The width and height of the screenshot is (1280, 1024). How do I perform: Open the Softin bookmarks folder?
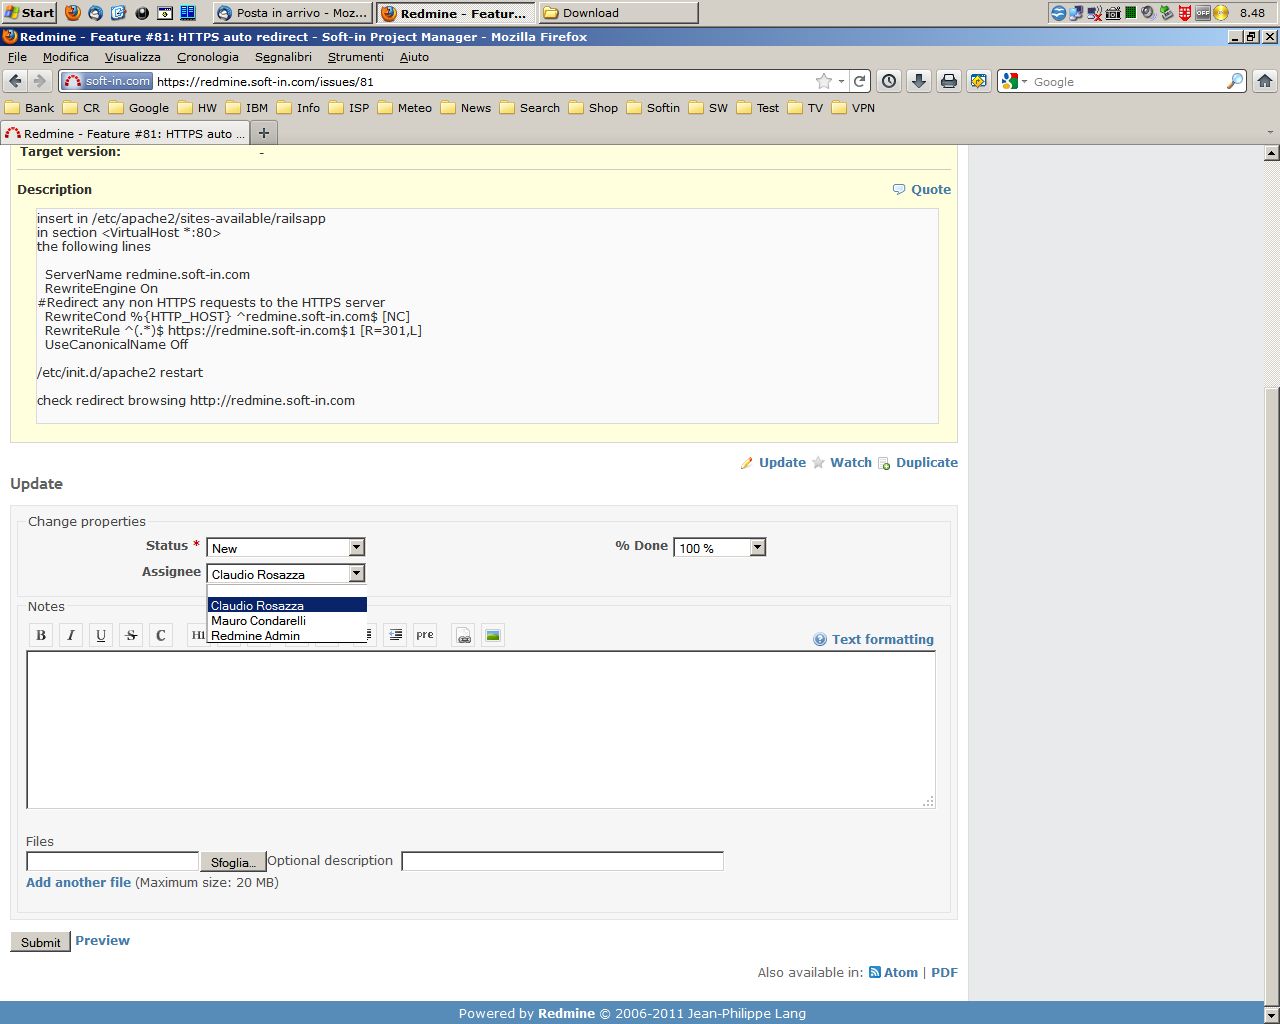point(653,107)
